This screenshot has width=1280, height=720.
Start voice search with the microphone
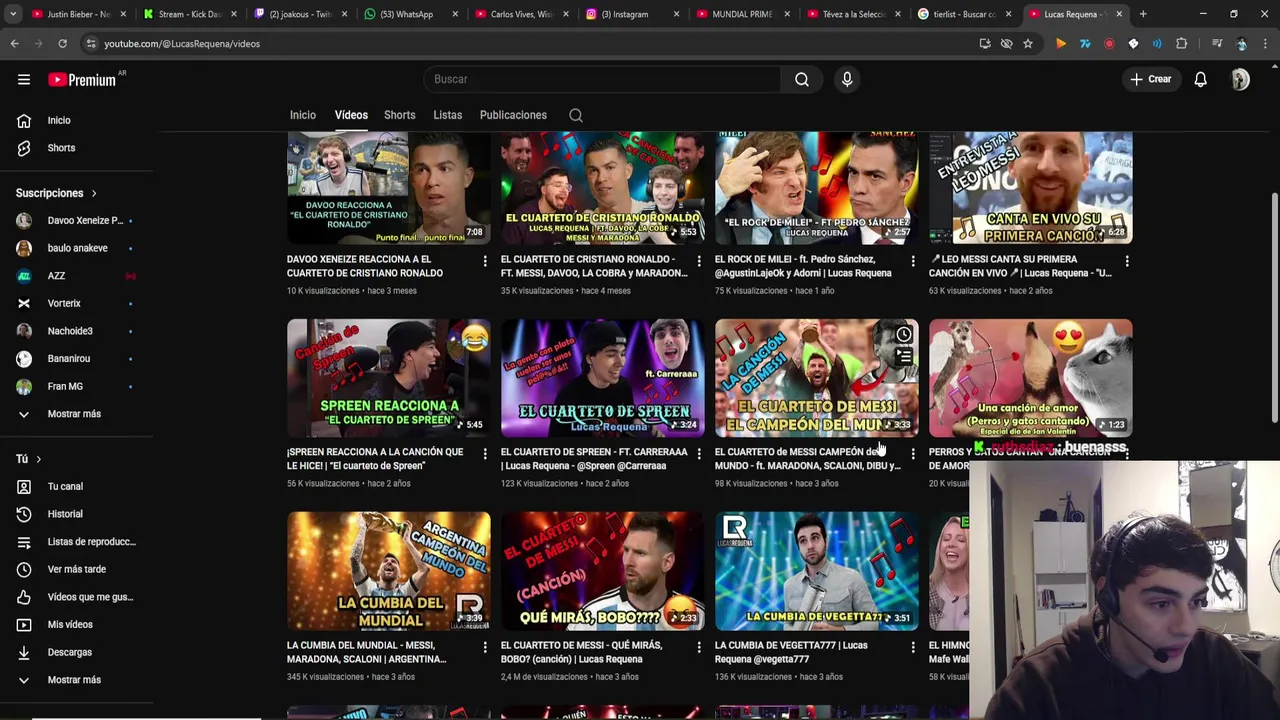pyautogui.click(x=847, y=79)
